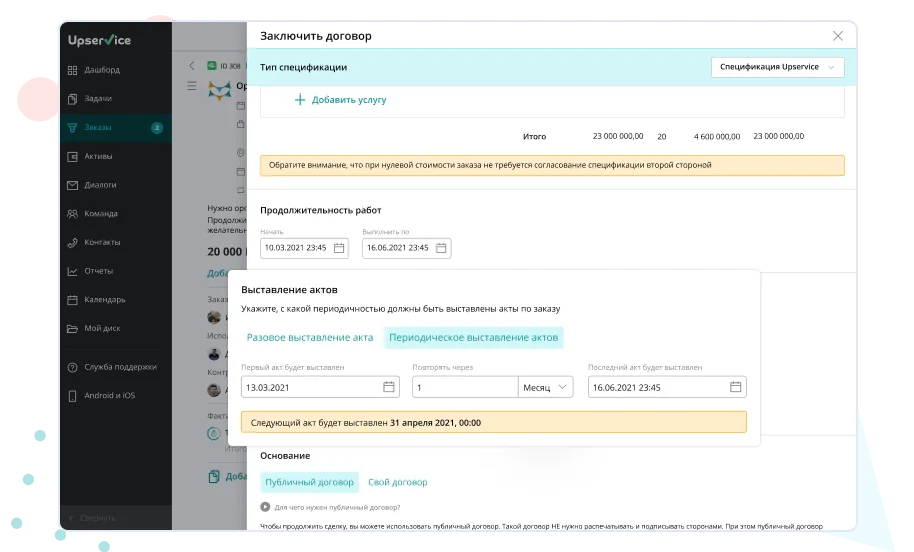Click the Задачи clipboard icon
Image resolution: width=914 pixels, height=552 pixels.
[72, 99]
